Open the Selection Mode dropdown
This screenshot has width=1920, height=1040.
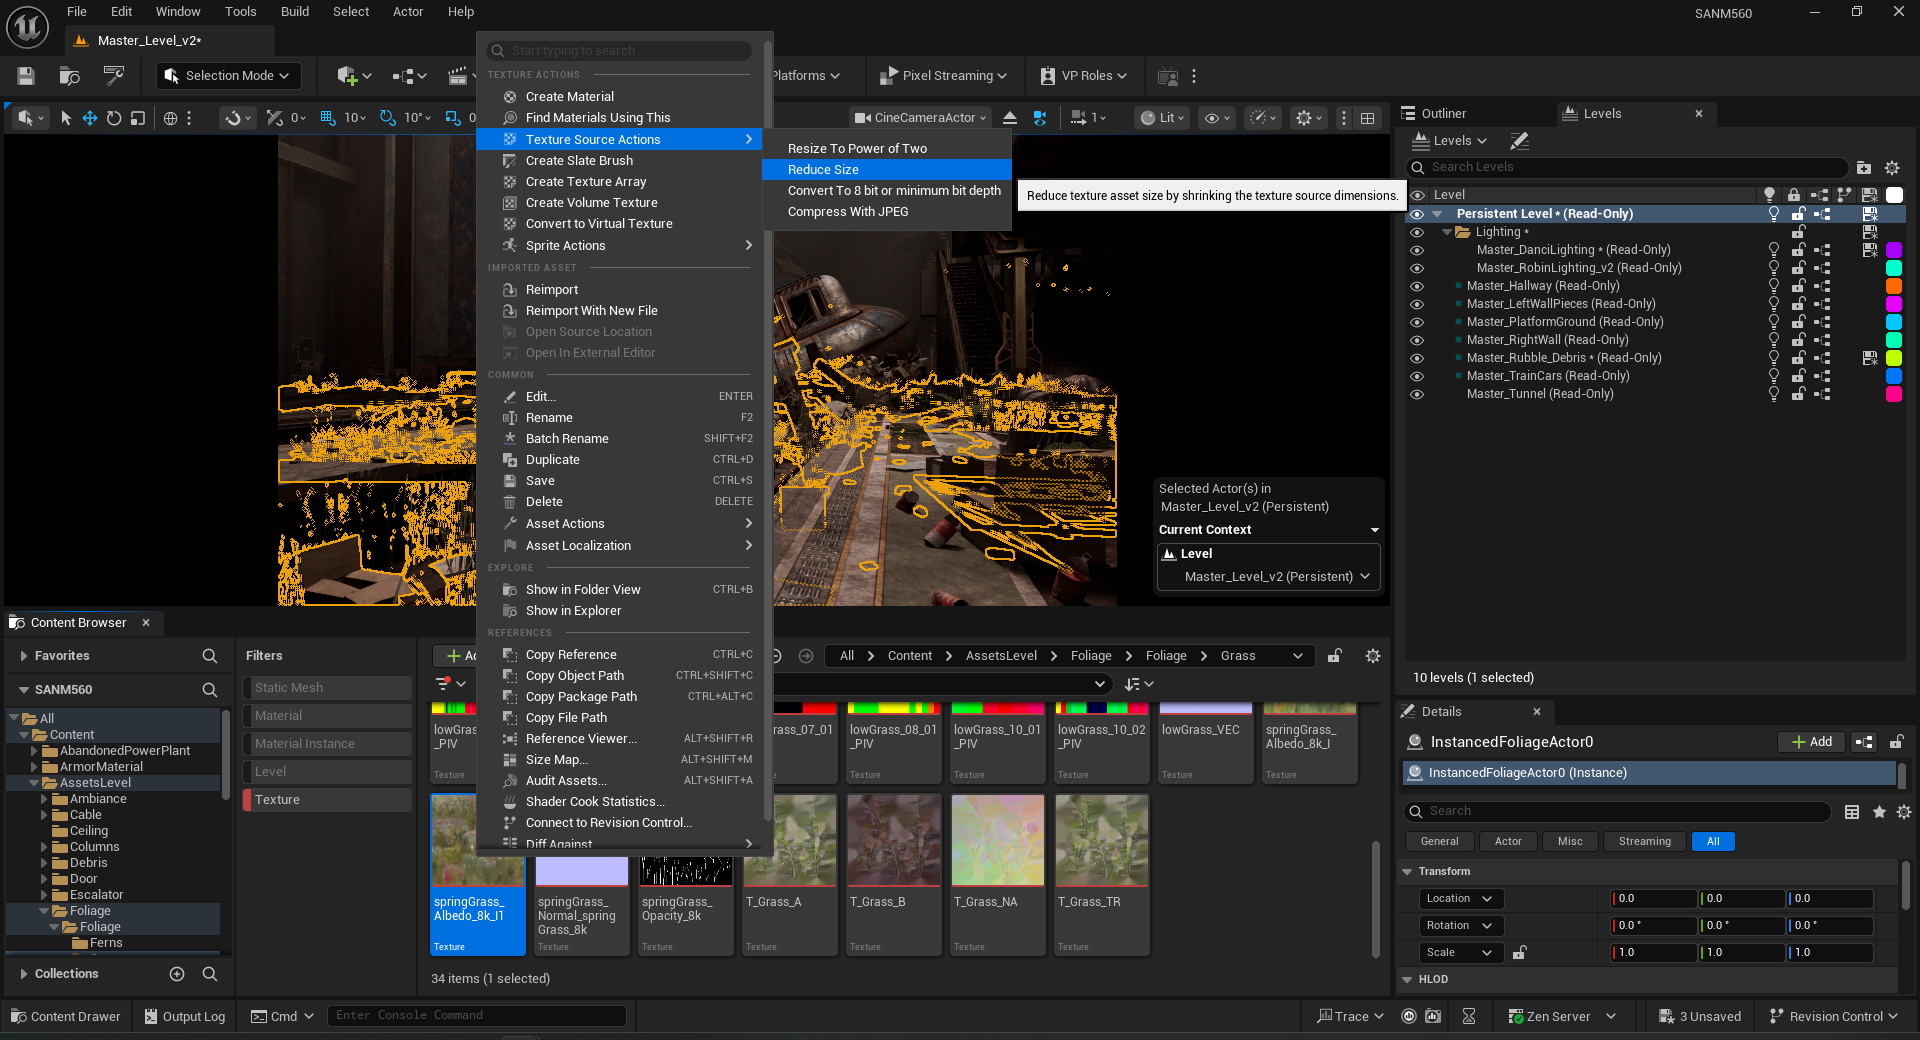227,76
